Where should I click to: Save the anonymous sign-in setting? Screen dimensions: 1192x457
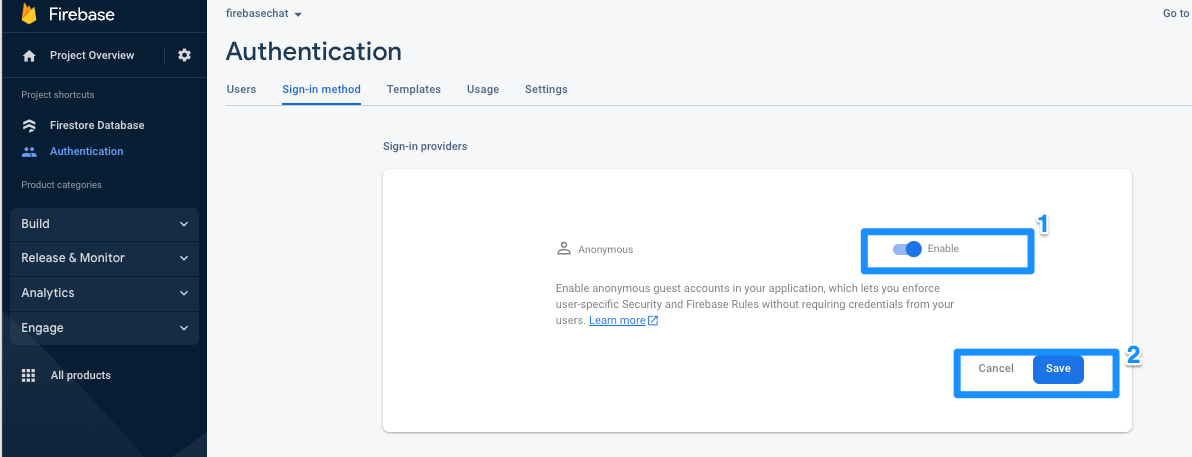tap(1058, 369)
